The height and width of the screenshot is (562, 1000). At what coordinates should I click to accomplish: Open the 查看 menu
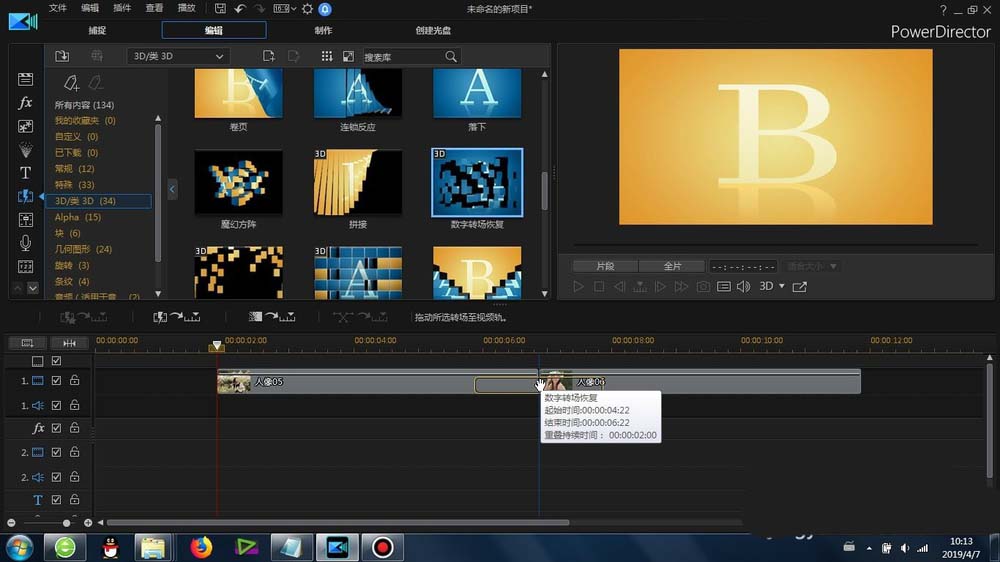point(154,8)
